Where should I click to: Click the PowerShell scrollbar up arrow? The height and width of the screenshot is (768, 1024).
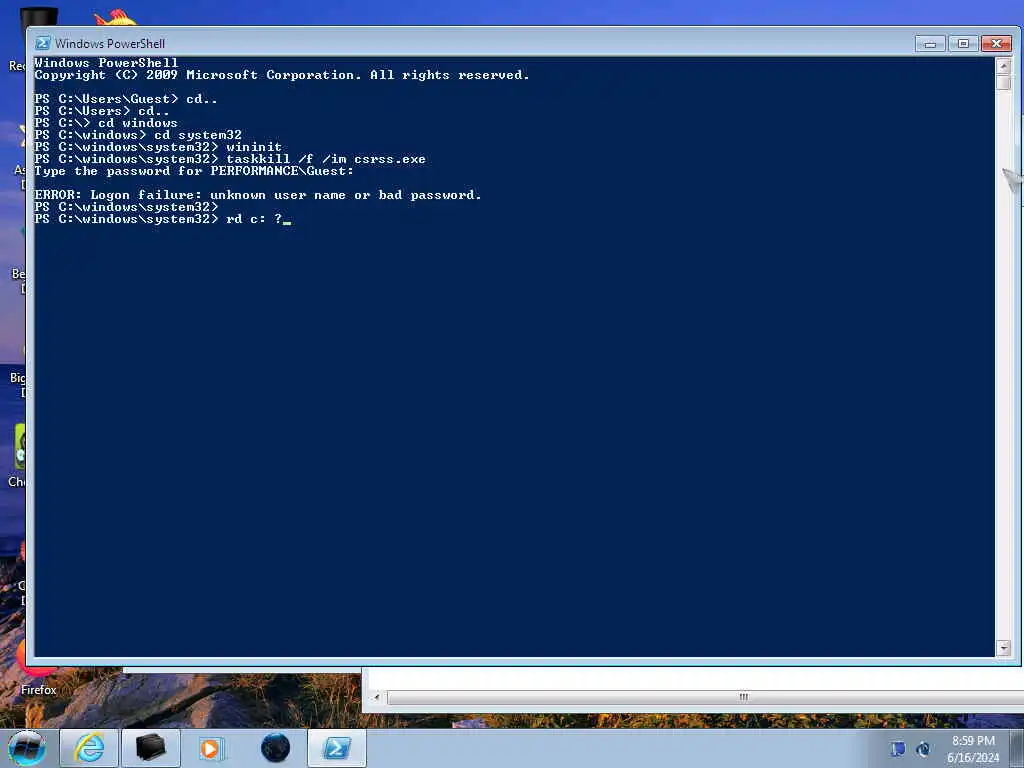[1004, 67]
